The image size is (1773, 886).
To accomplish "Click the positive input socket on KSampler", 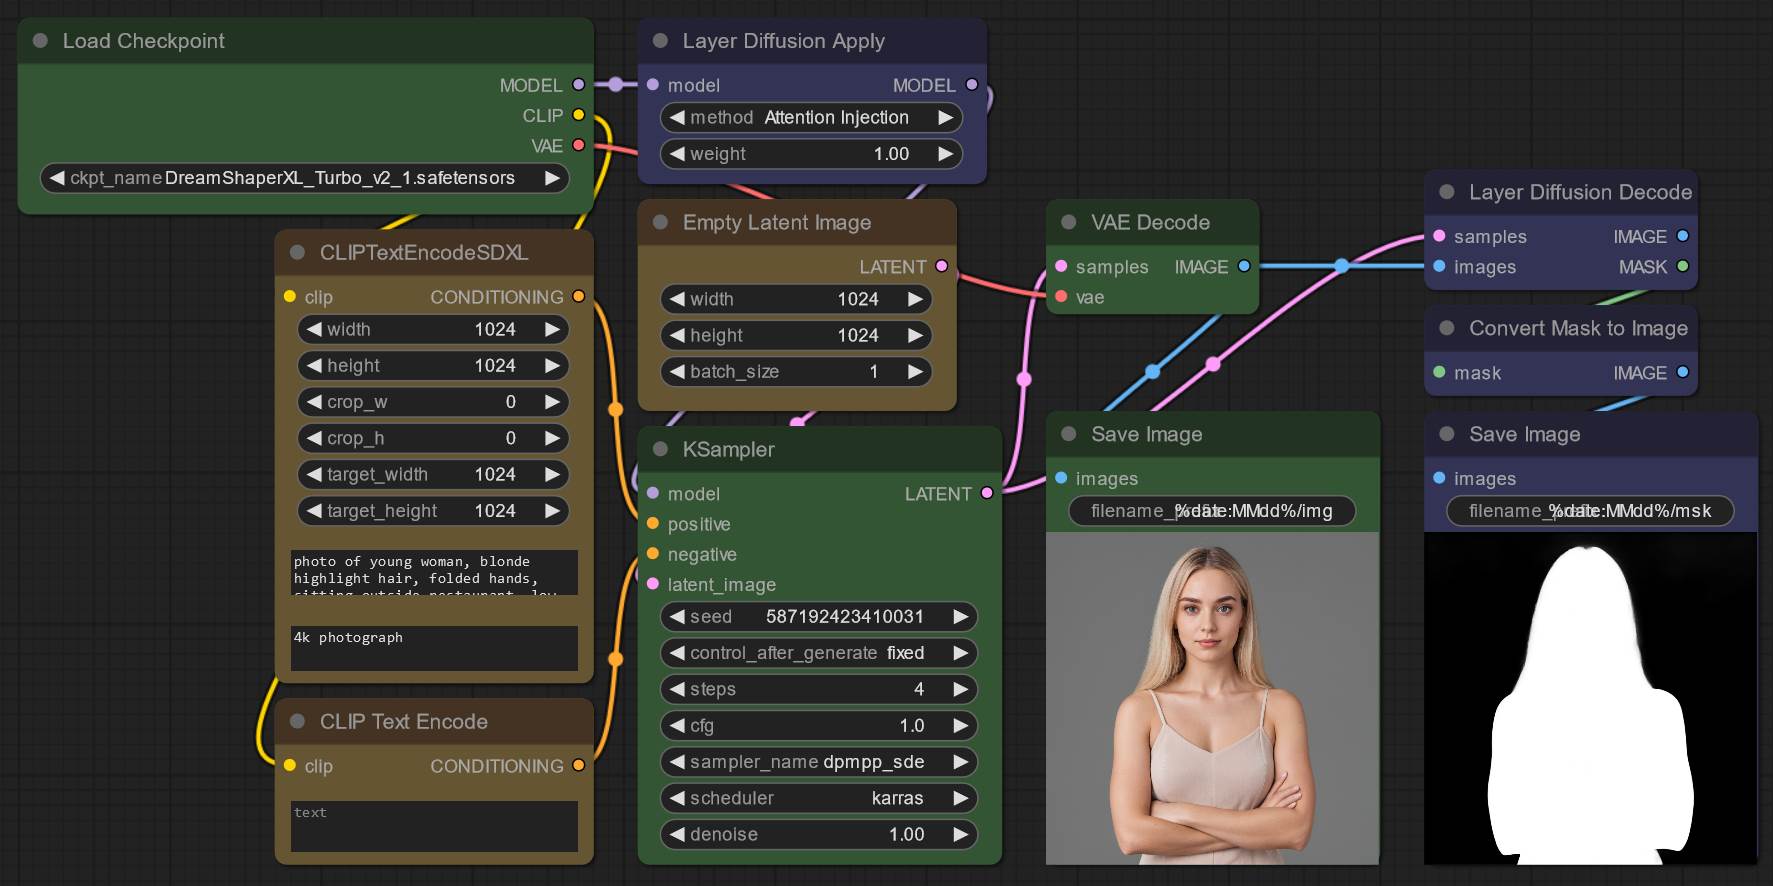I will tap(653, 523).
